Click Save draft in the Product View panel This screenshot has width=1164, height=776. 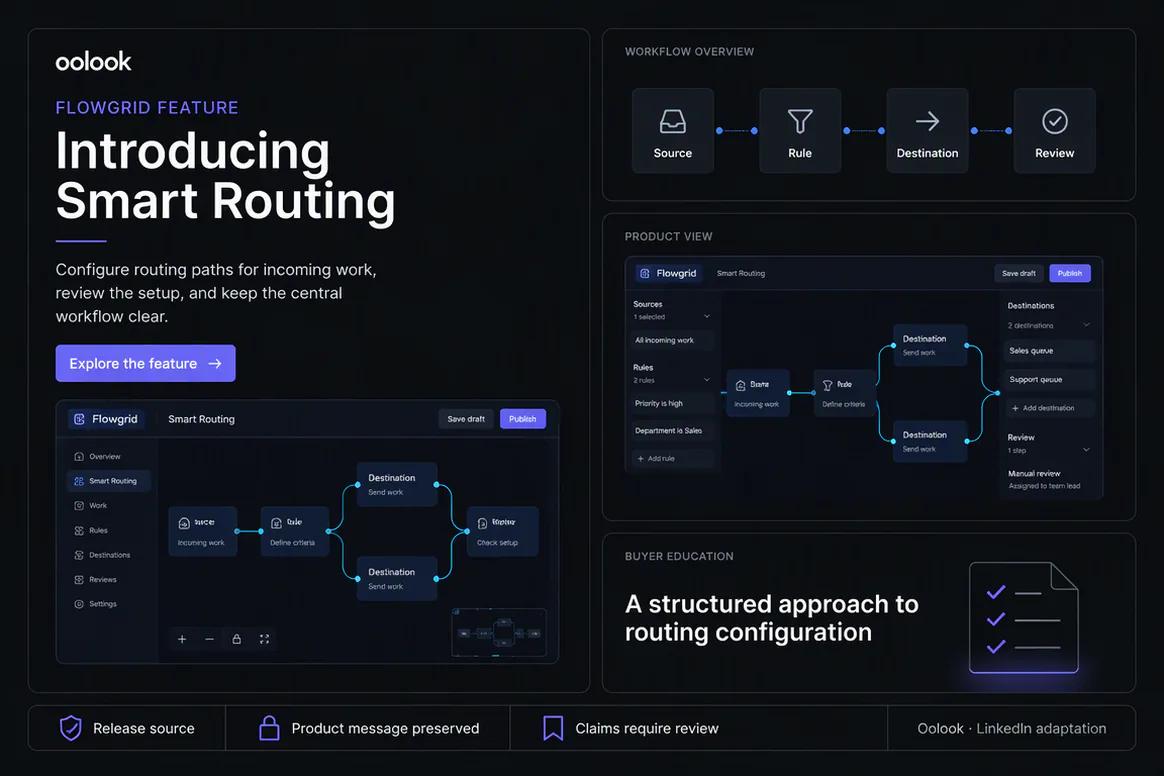coord(1018,273)
